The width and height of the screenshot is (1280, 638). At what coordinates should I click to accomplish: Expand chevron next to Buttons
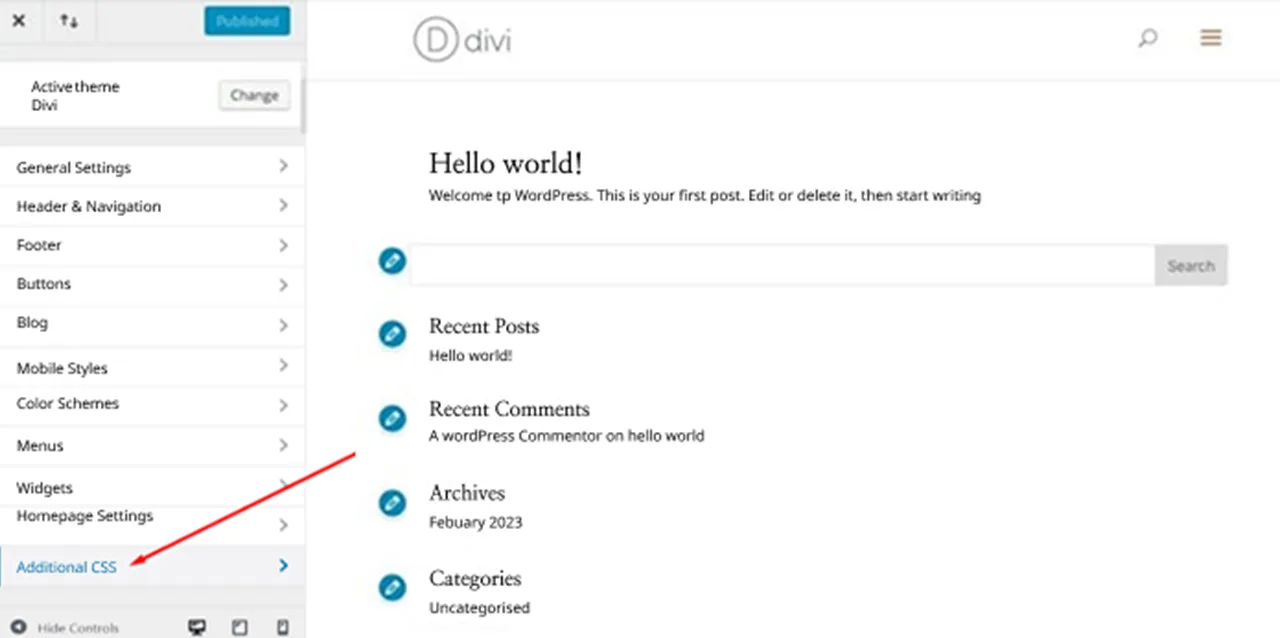pyautogui.click(x=283, y=285)
